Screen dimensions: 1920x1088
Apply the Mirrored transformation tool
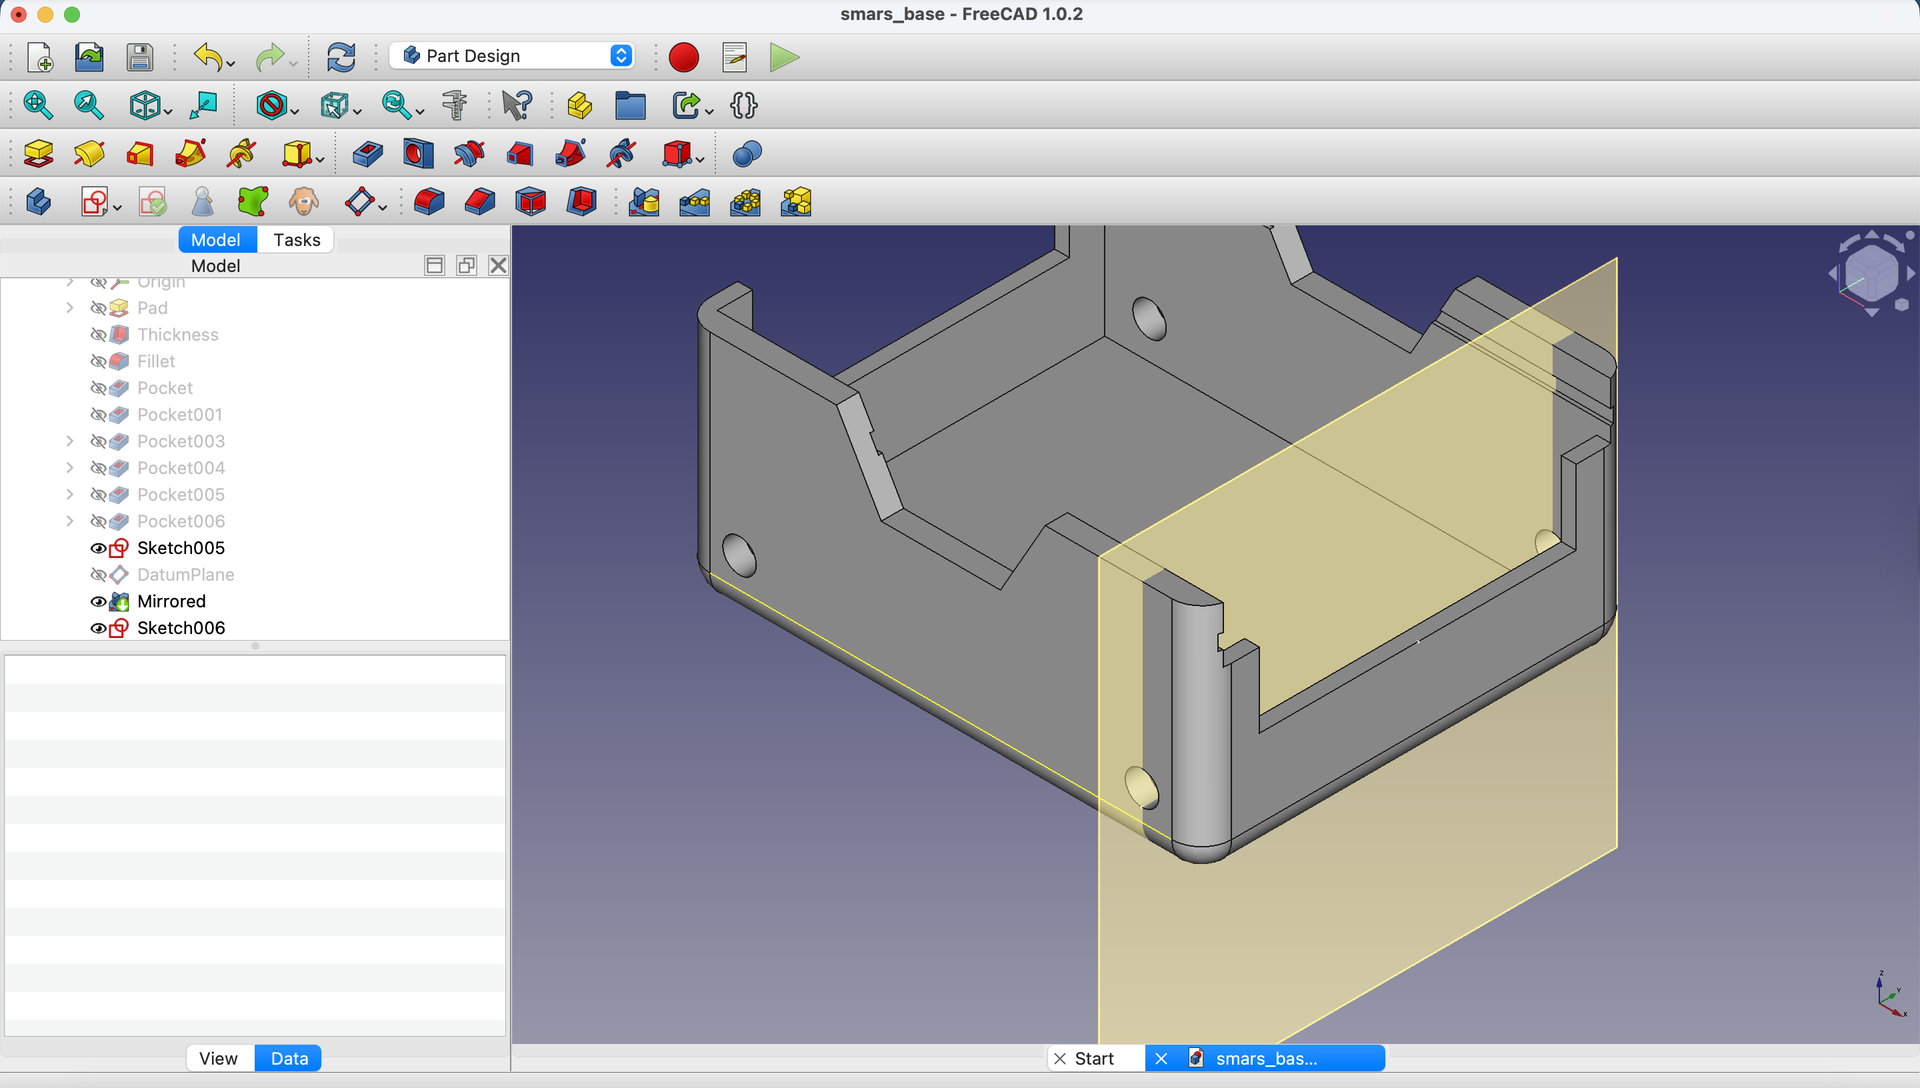644,202
